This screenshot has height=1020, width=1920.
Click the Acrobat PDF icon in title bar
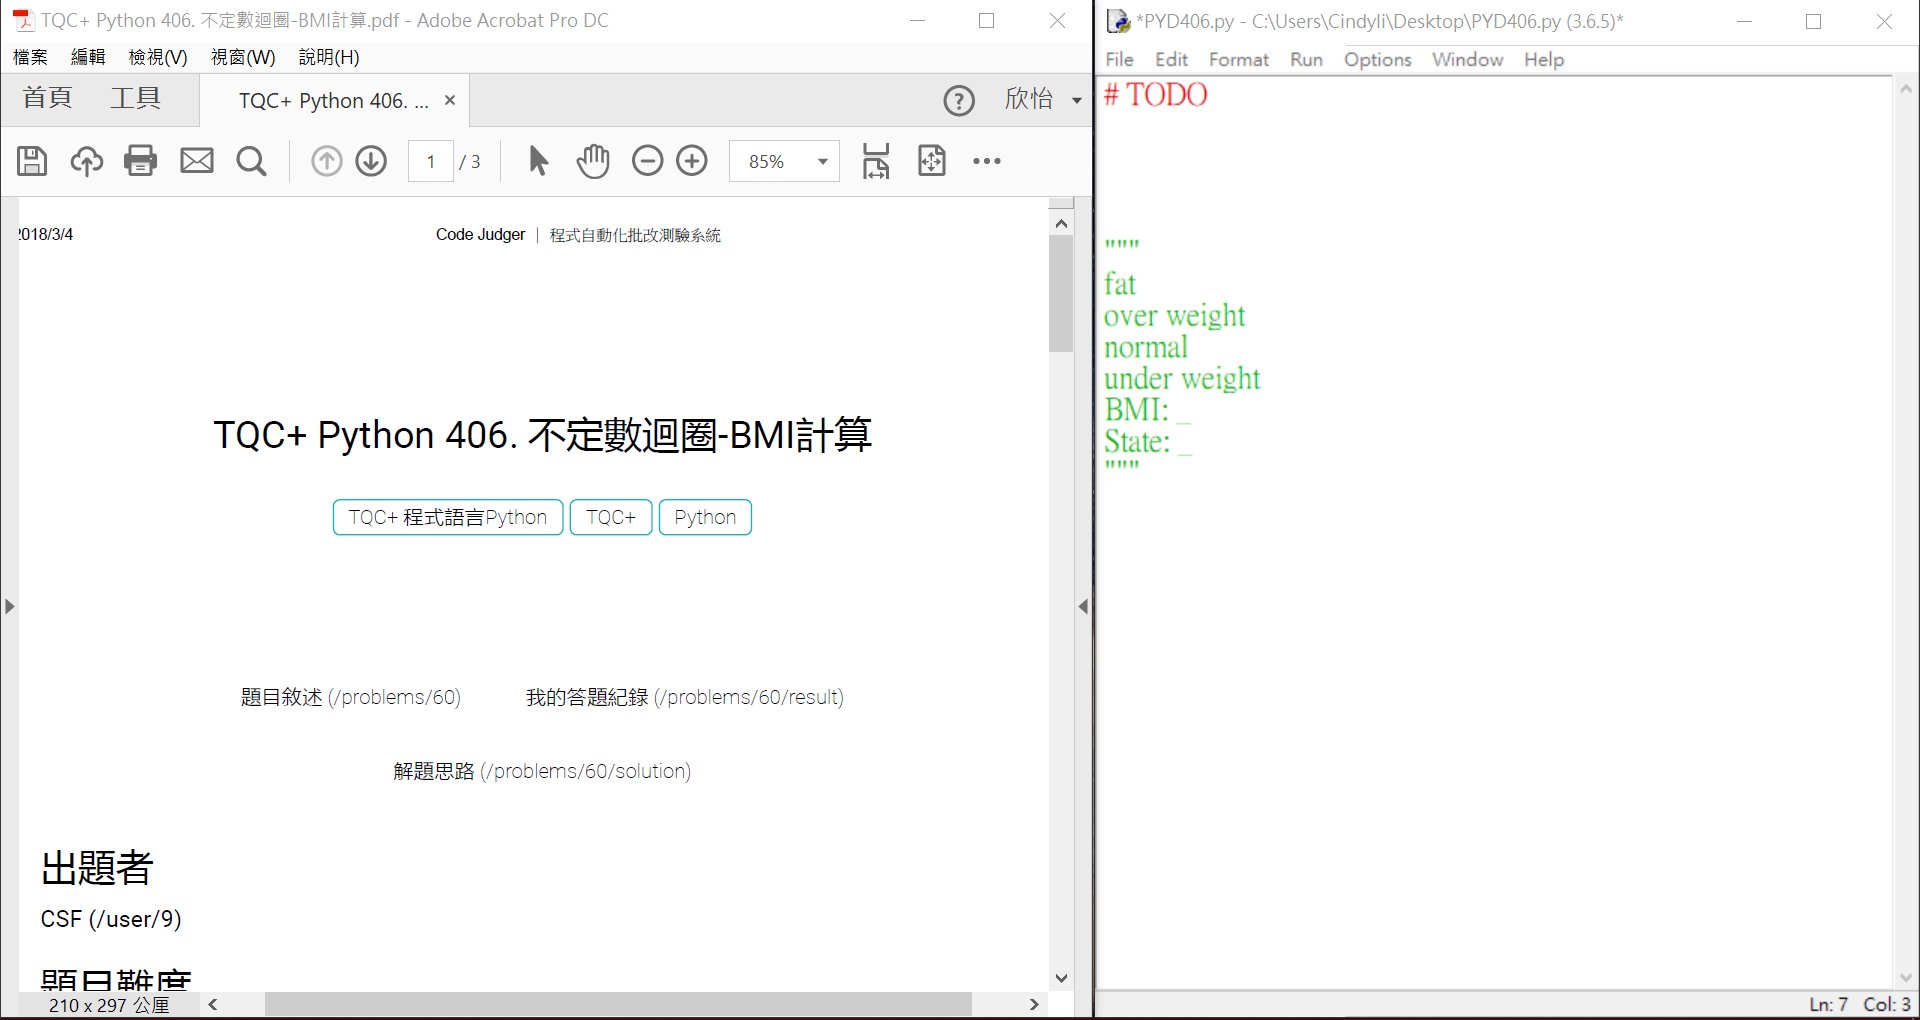coord(22,20)
